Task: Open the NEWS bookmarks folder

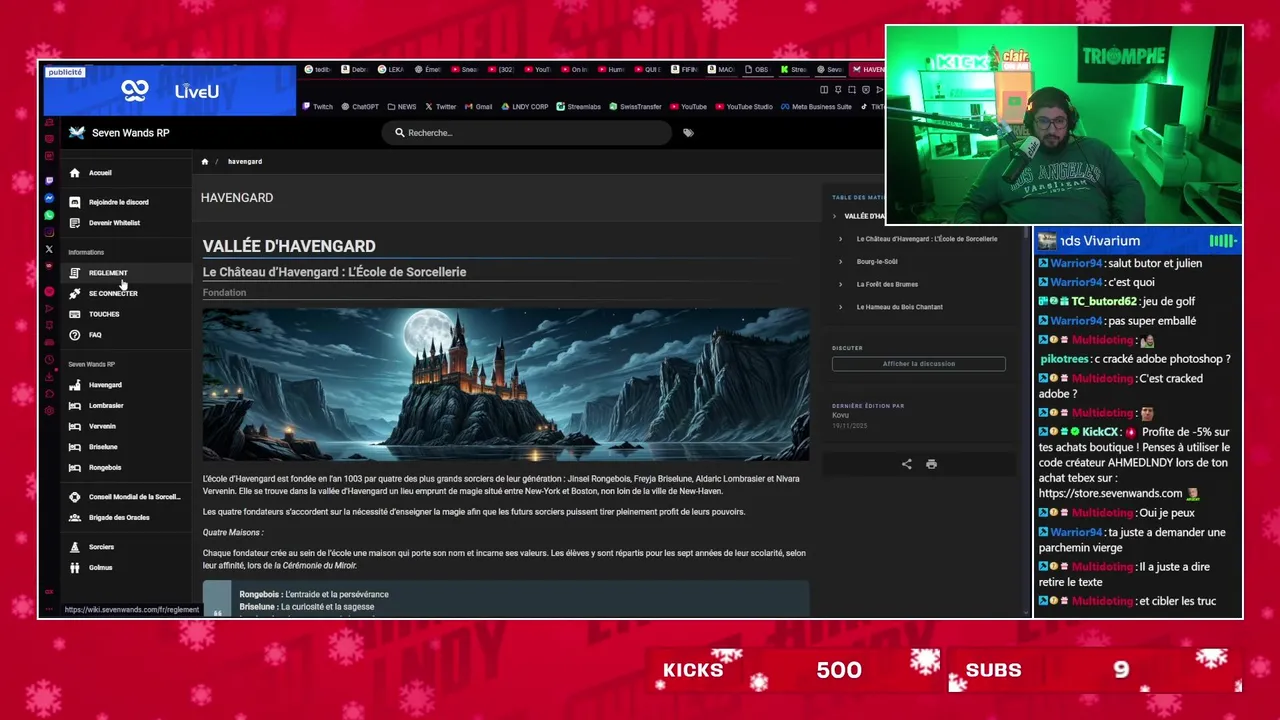Action: click(x=401, y=107)
